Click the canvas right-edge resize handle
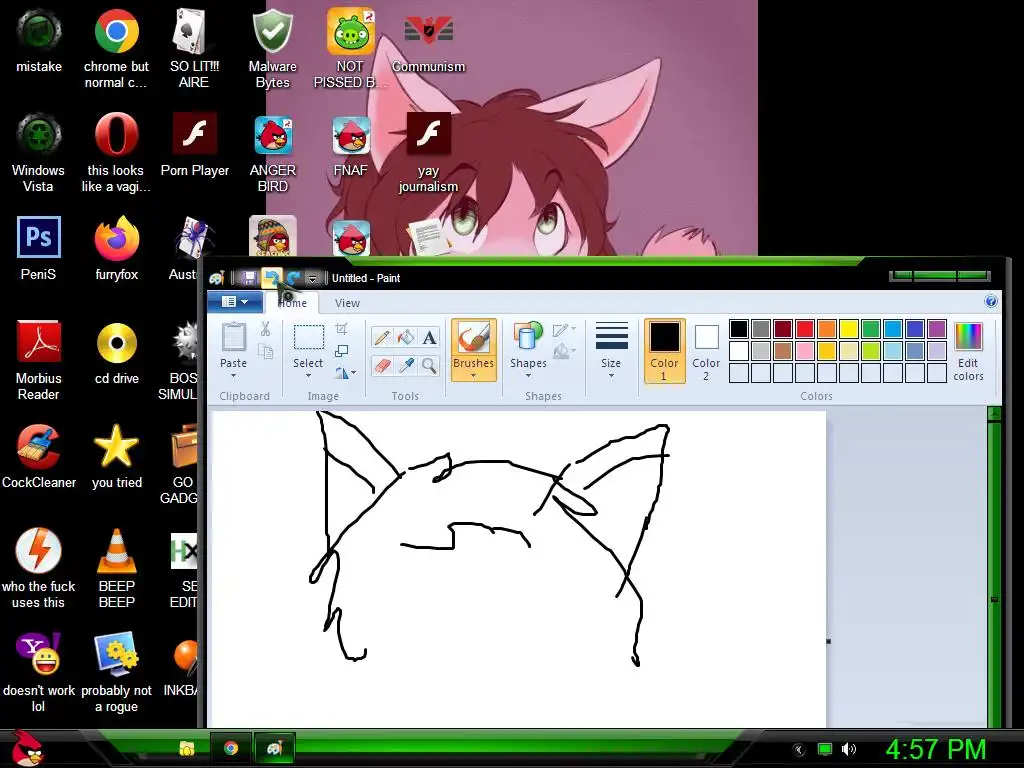Viewport: 1024px width, 768px height. point(829,641)
